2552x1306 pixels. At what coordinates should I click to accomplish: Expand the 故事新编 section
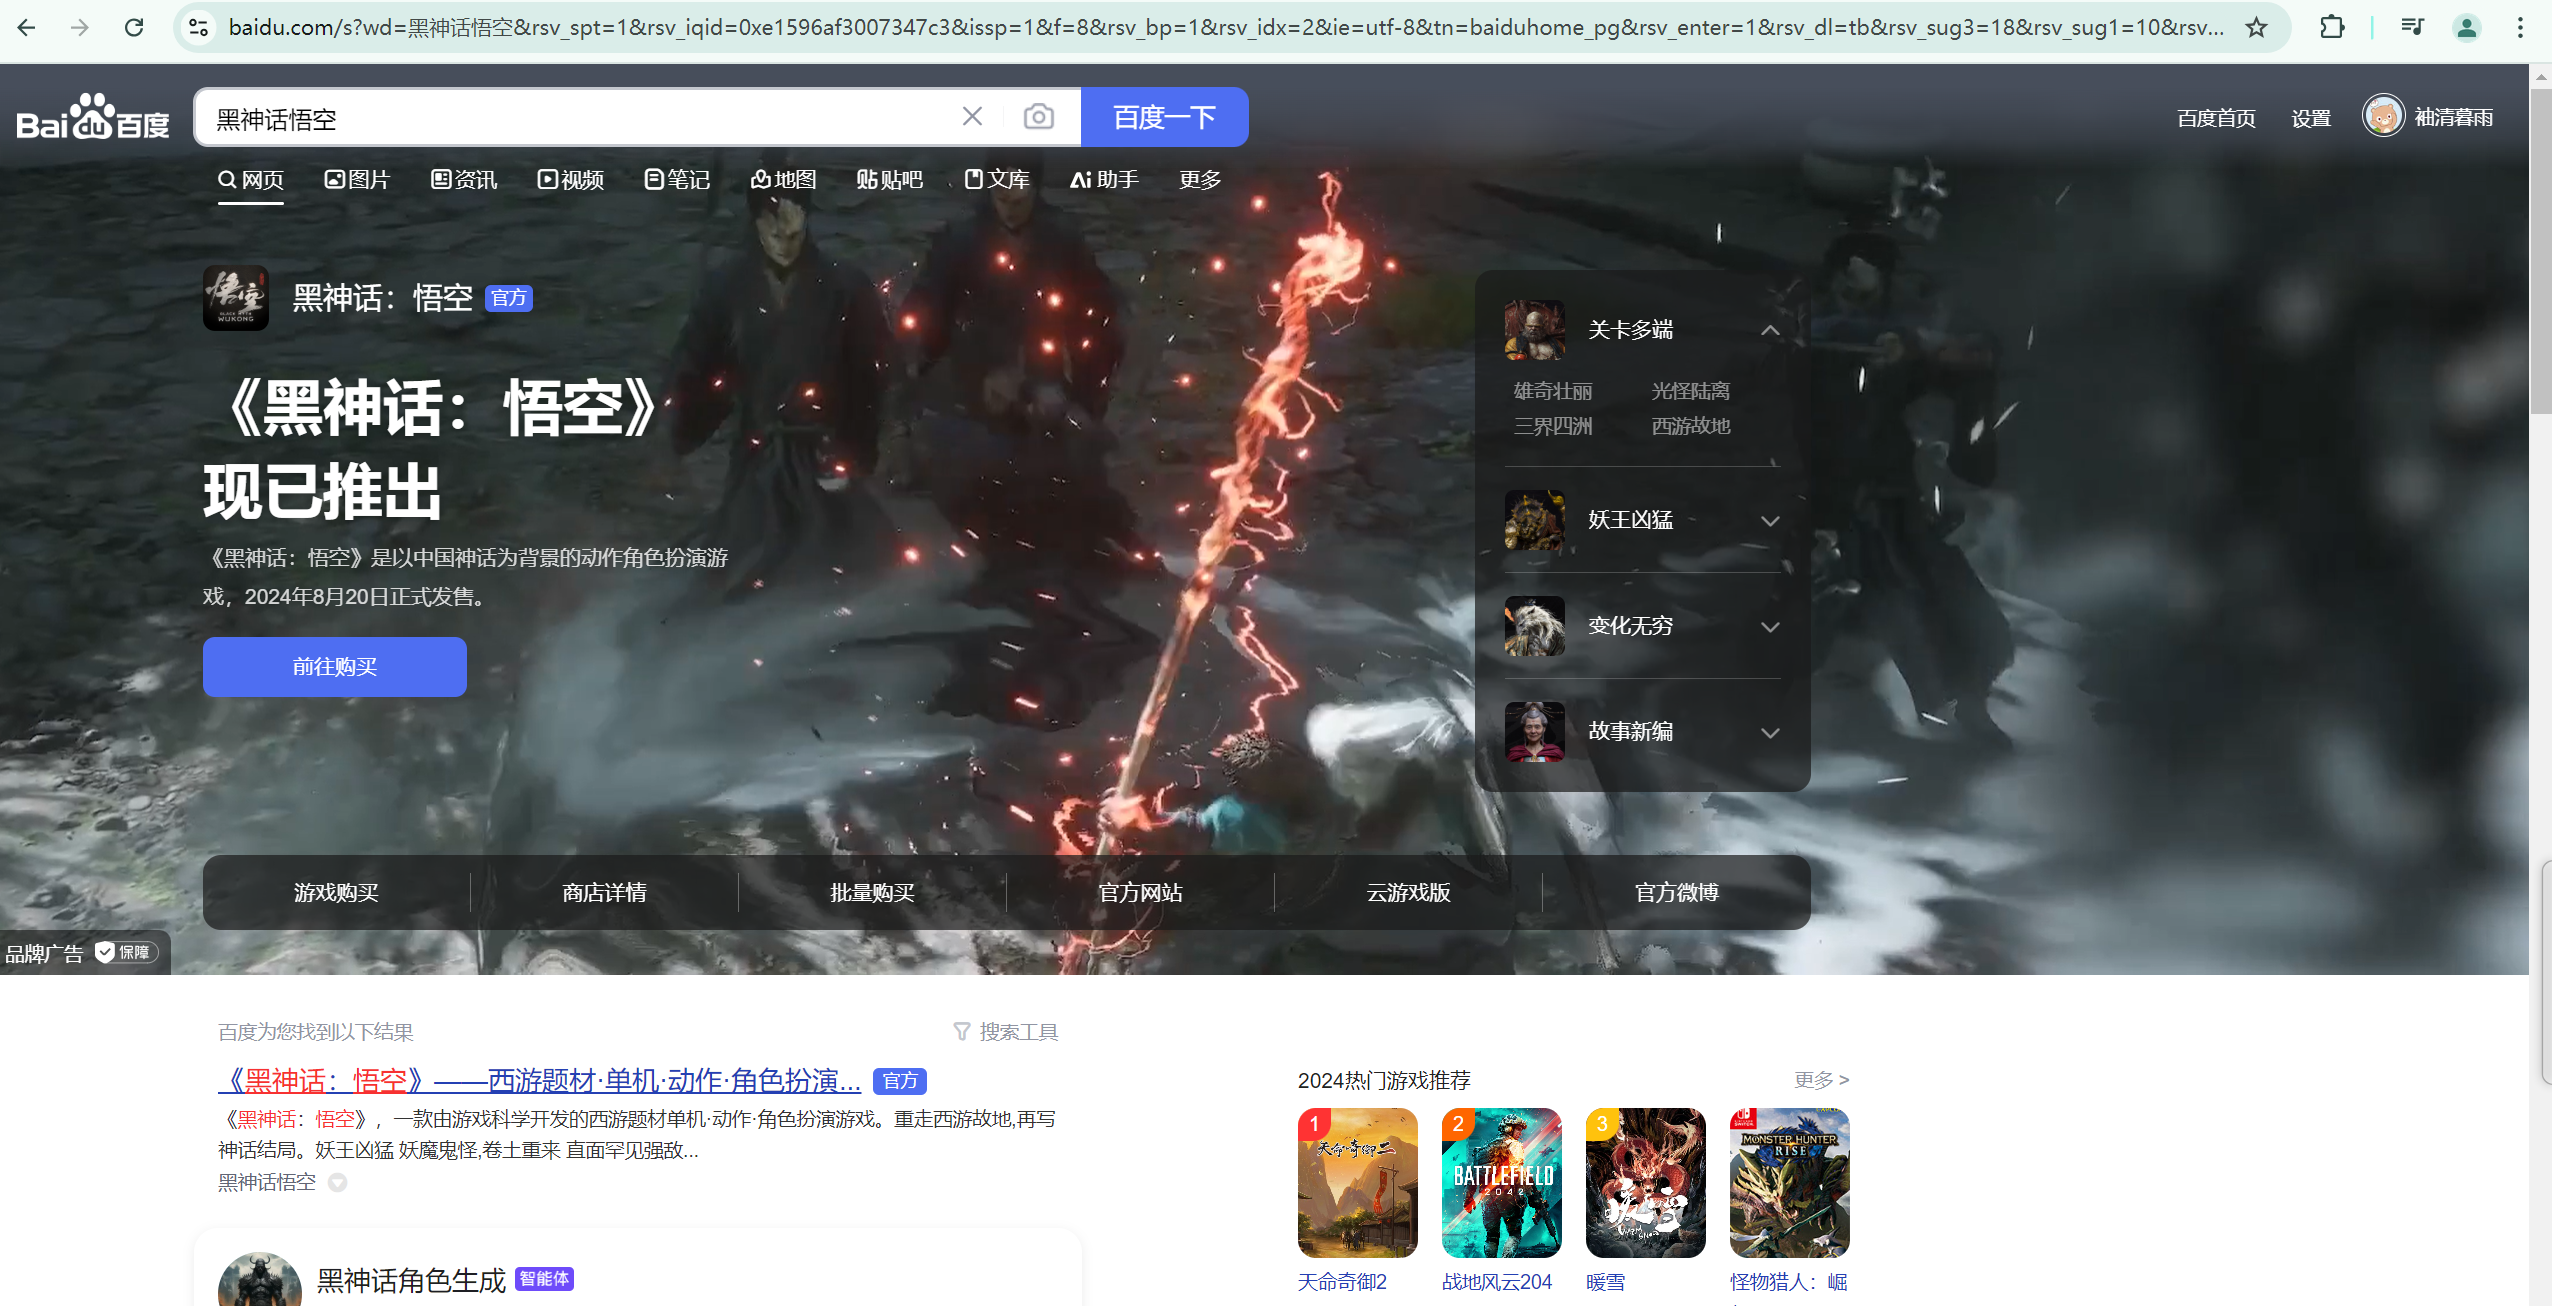pyautogui.click(x=1769, y=732)
